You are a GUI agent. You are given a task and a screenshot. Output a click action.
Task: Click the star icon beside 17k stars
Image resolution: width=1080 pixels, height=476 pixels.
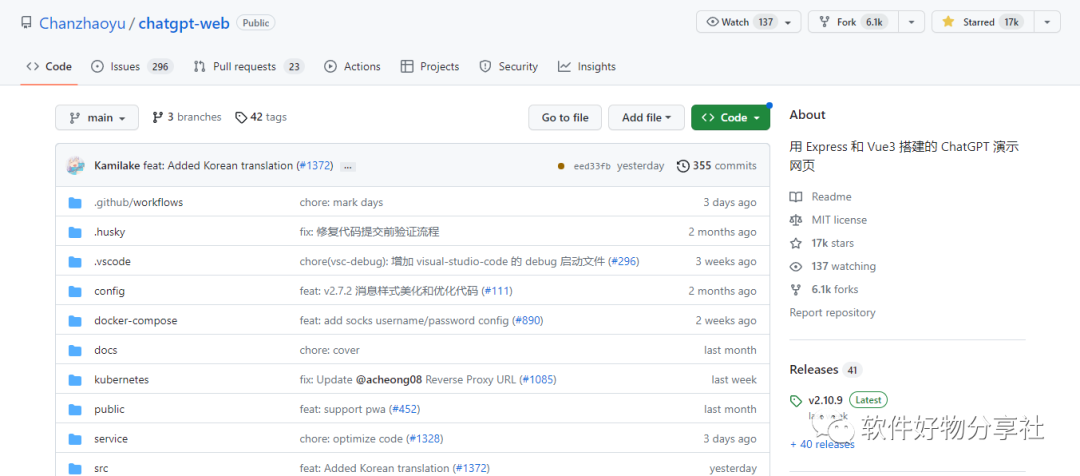pos(796,243)
